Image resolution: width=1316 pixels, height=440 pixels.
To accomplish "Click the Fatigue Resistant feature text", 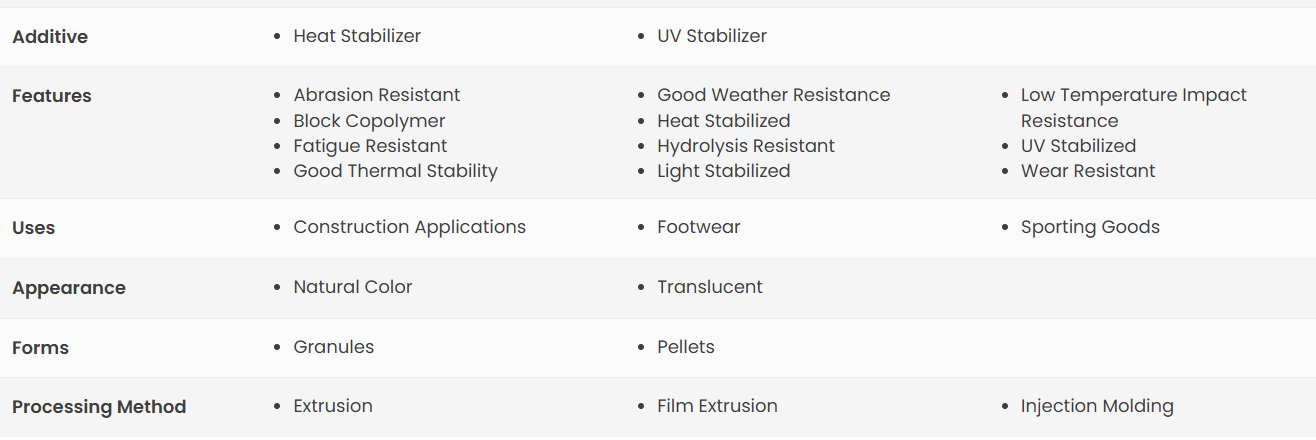I will [x=370, y=146].
